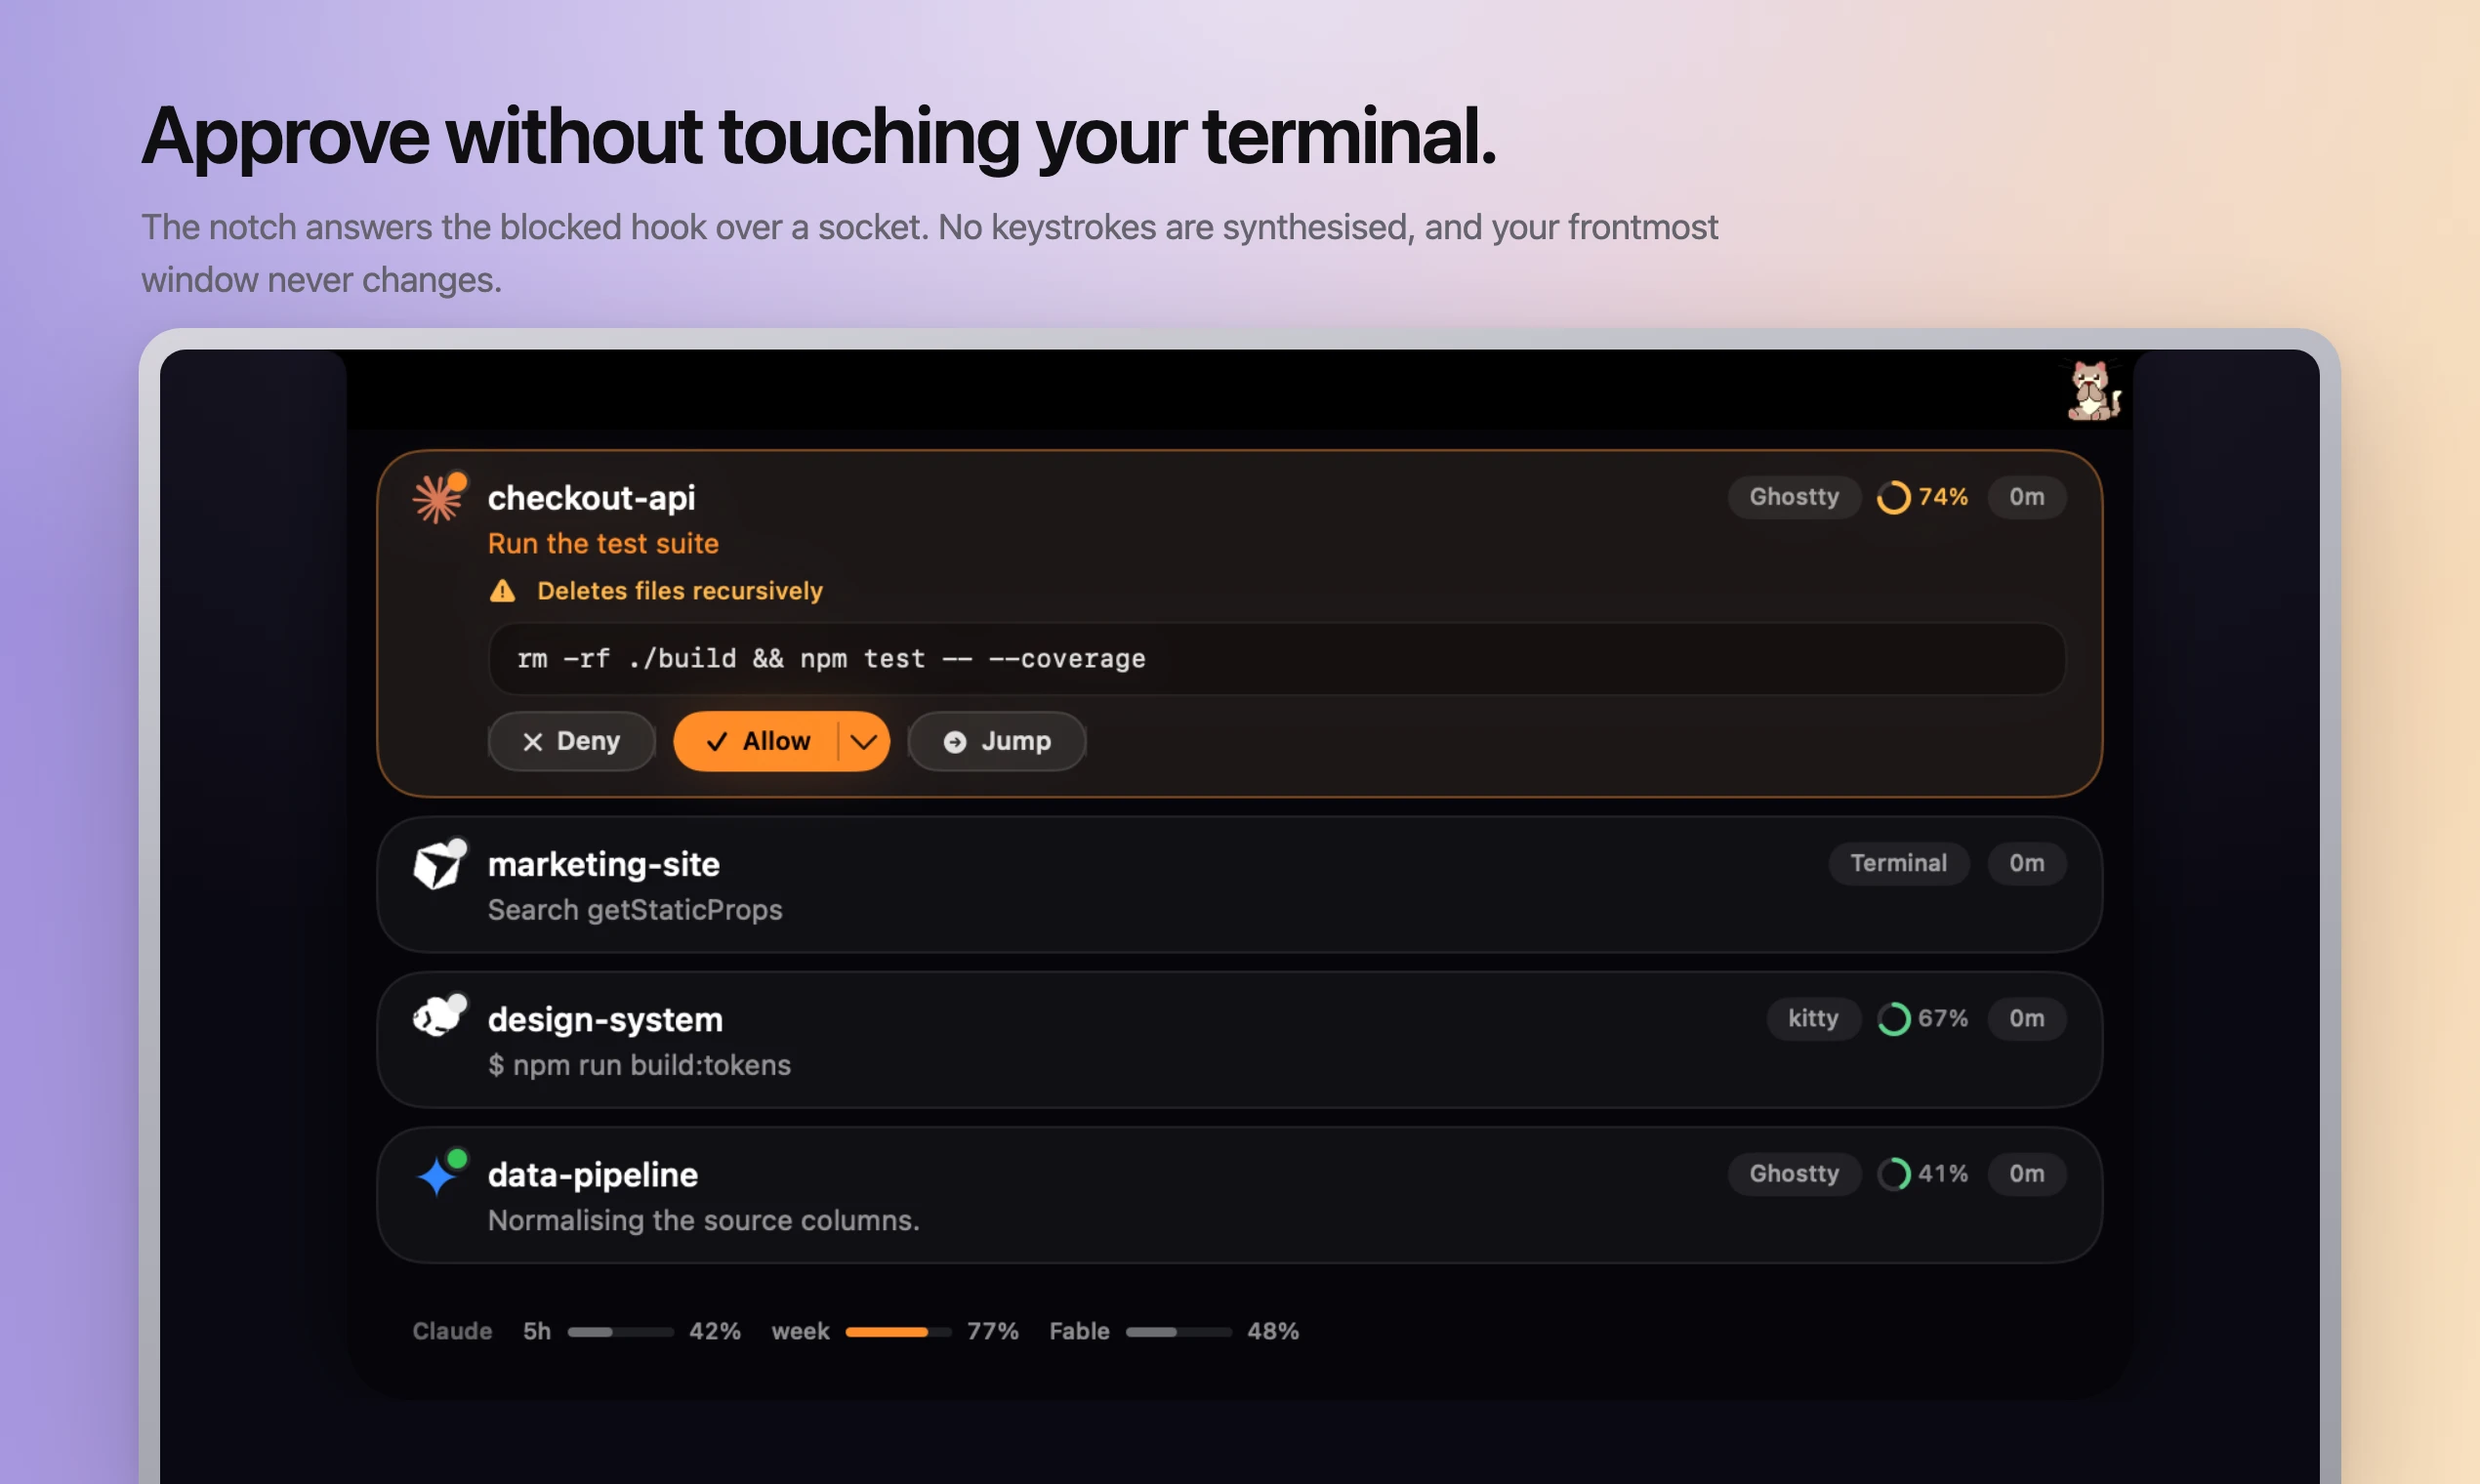Open the design-system session row
This screenshot has height=1484, width=2480.
click(x=1239, y=1040)
